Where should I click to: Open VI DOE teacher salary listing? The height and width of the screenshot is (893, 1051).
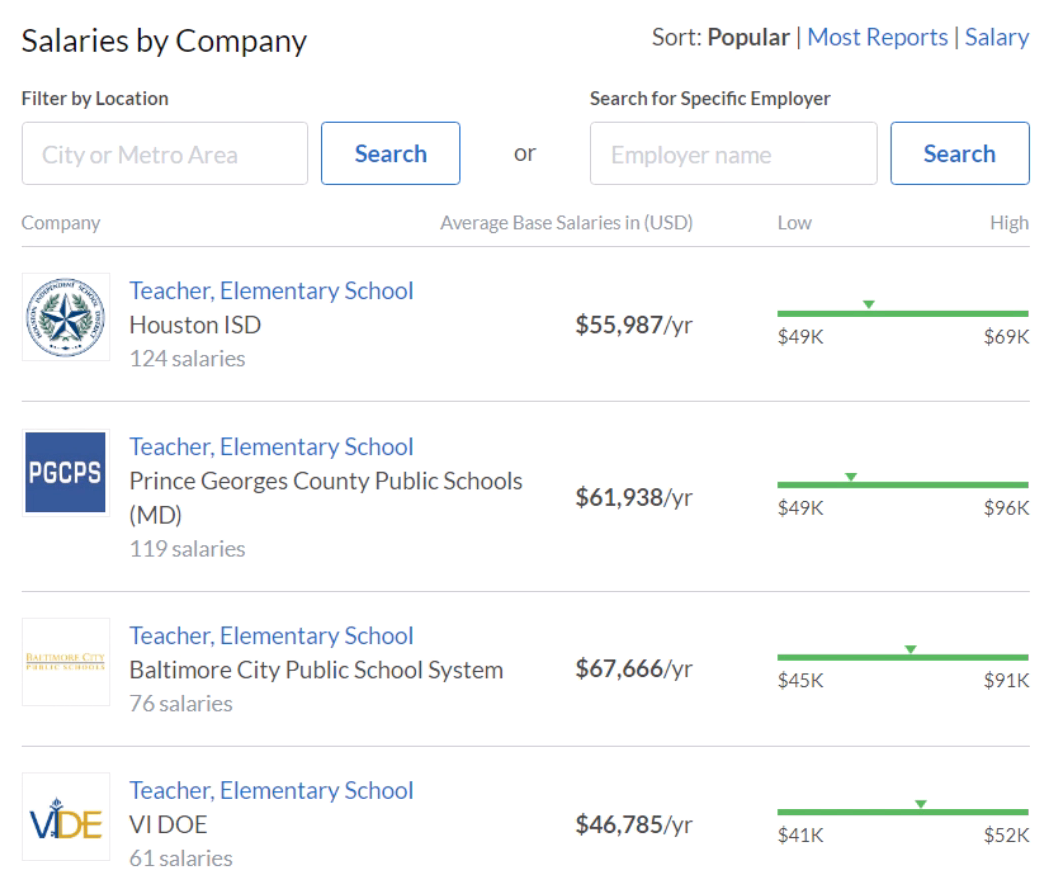point(271,790)
